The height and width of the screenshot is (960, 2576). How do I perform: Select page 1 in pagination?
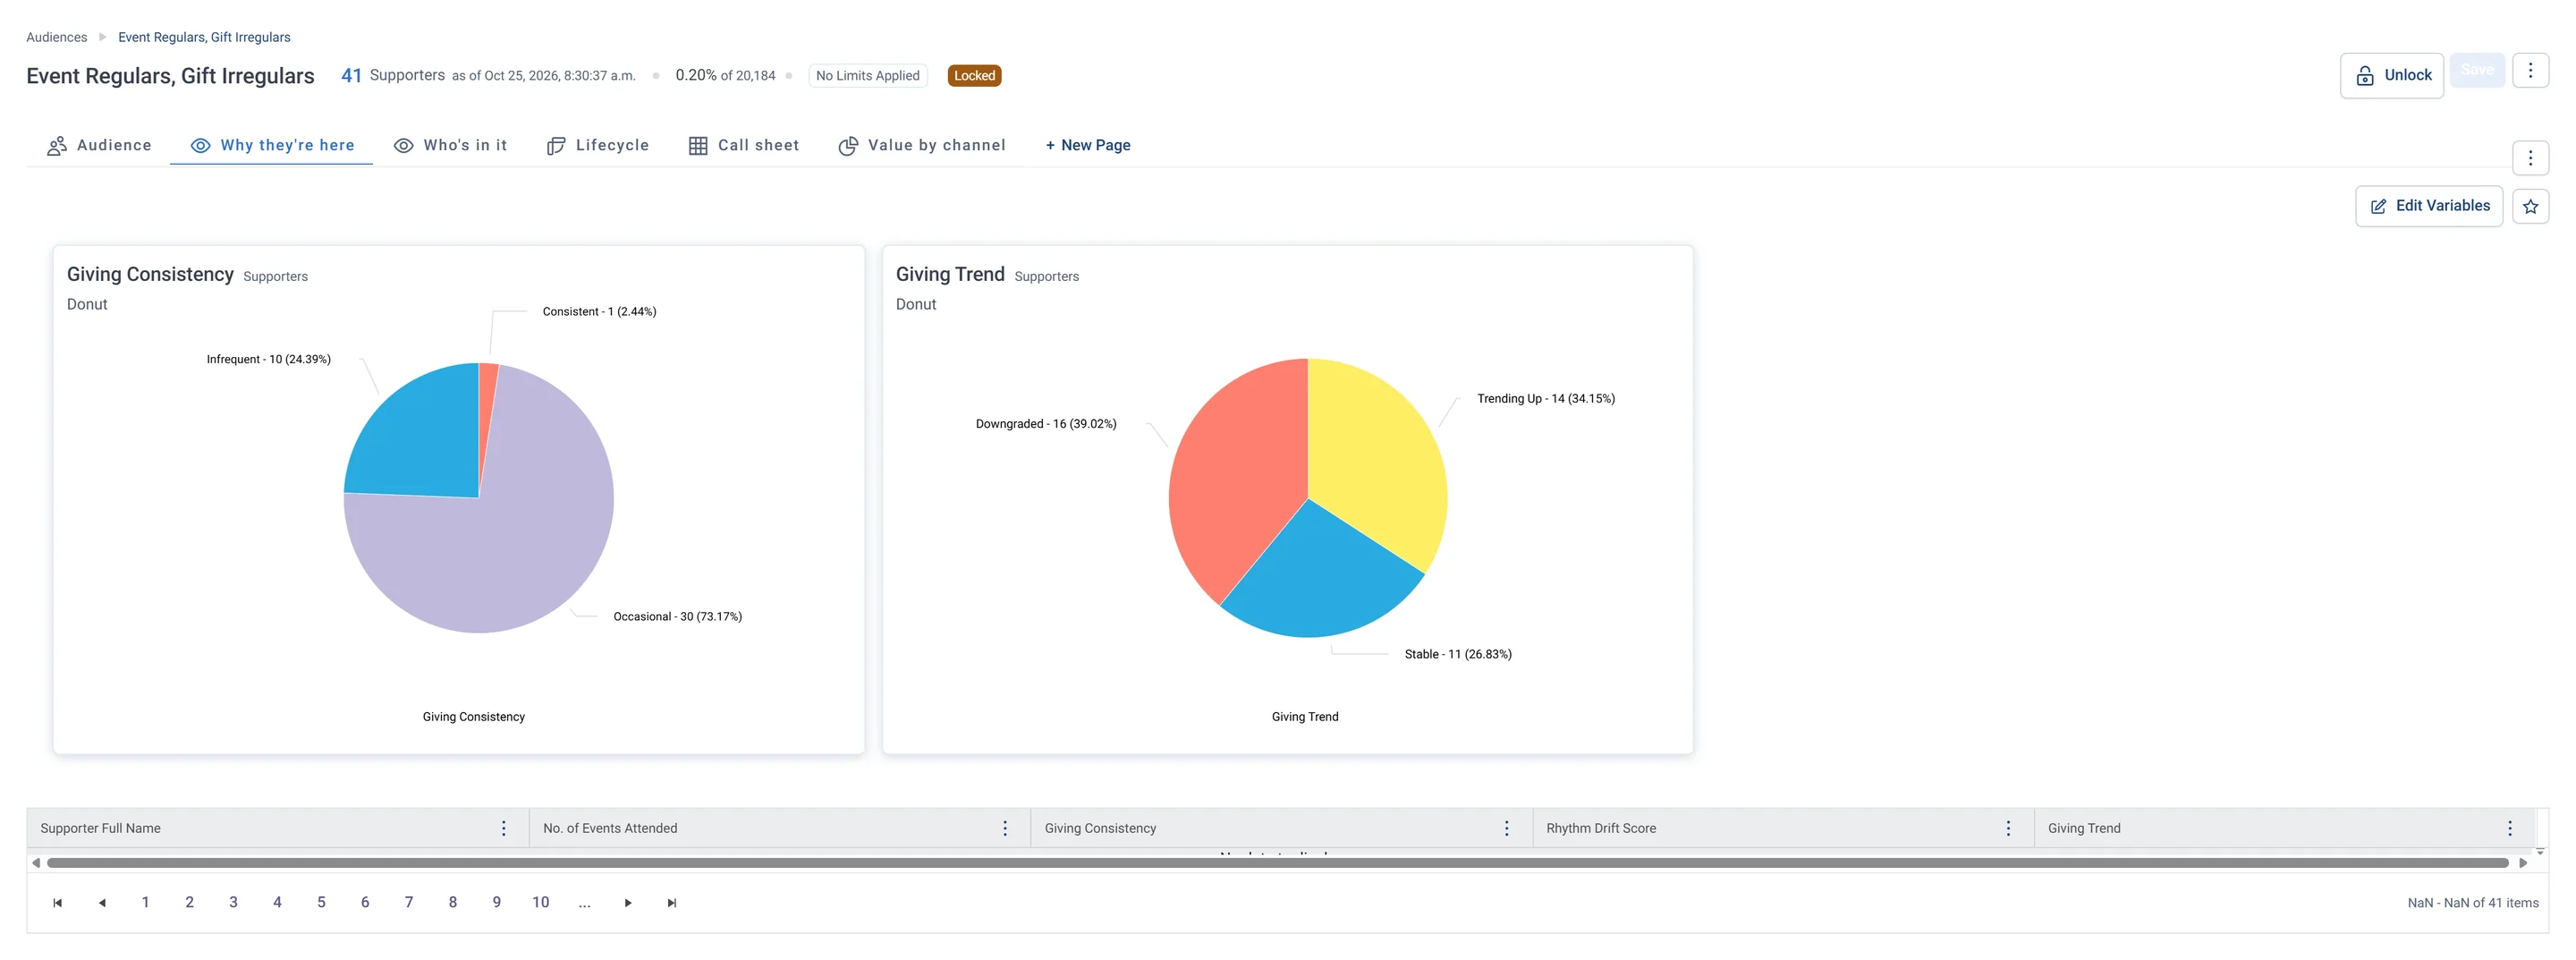pos(145,903)
